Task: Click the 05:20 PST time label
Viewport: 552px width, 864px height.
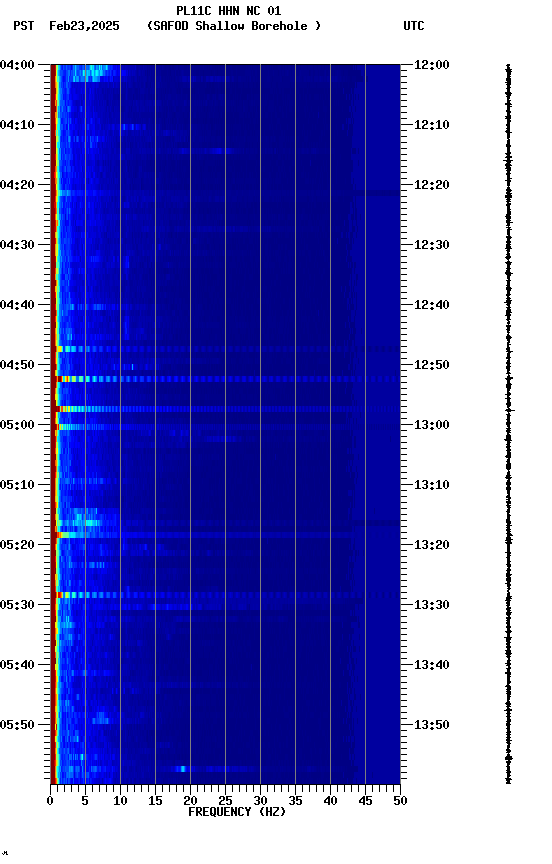Action: click(x=17, y=546)
